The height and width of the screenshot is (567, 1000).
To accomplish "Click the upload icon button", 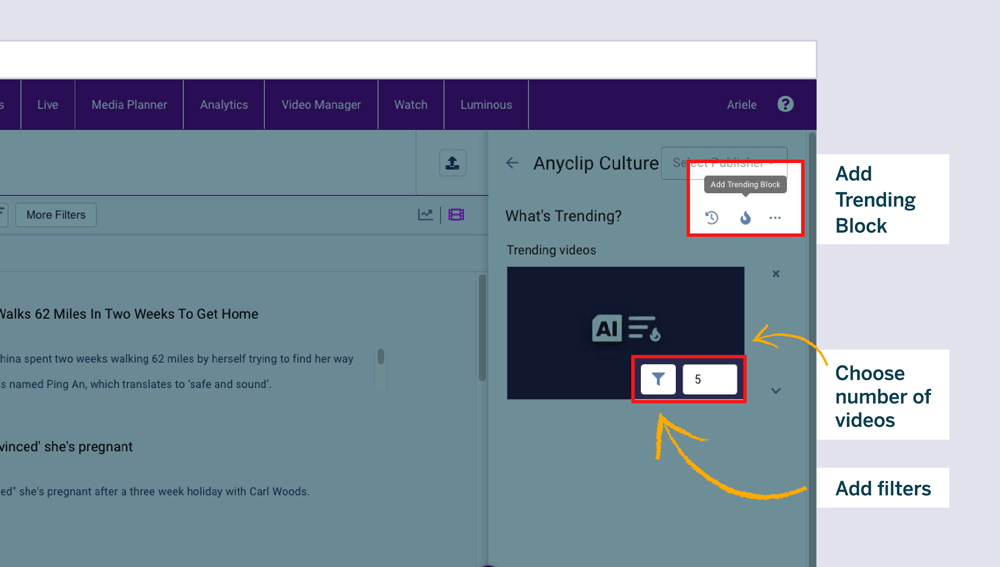I will (452, 163).
